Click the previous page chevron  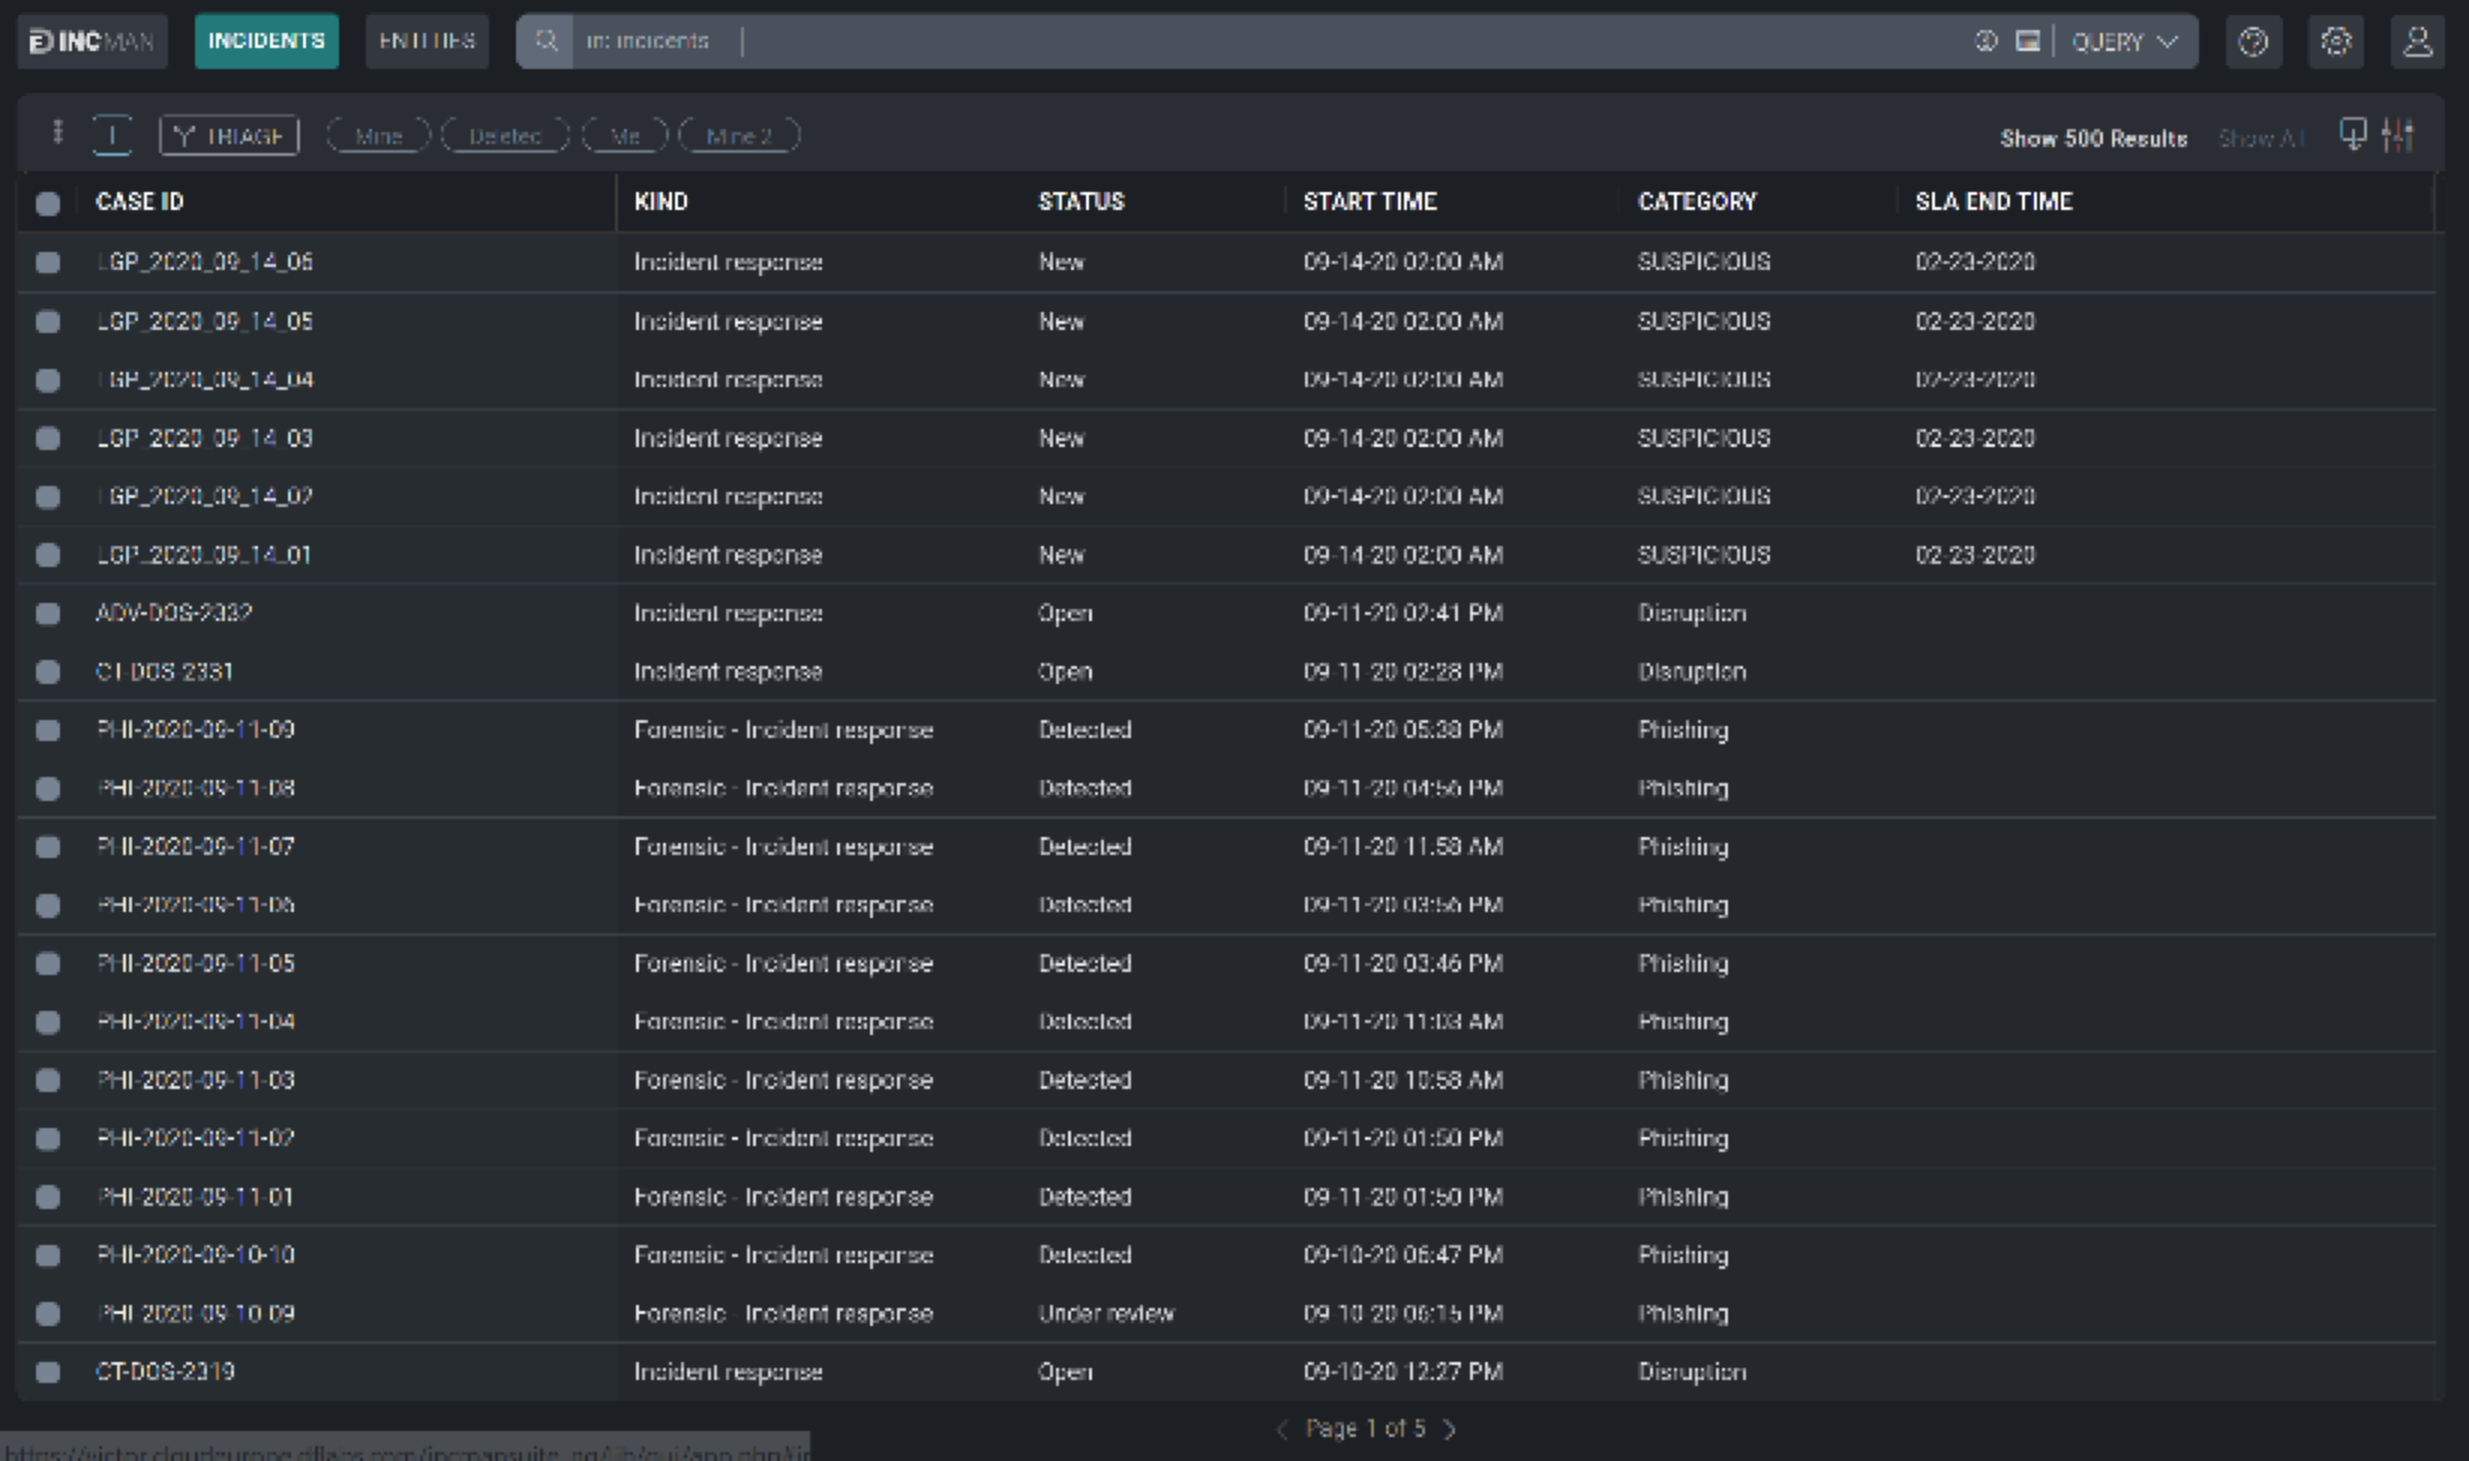click(1282, 1429)
